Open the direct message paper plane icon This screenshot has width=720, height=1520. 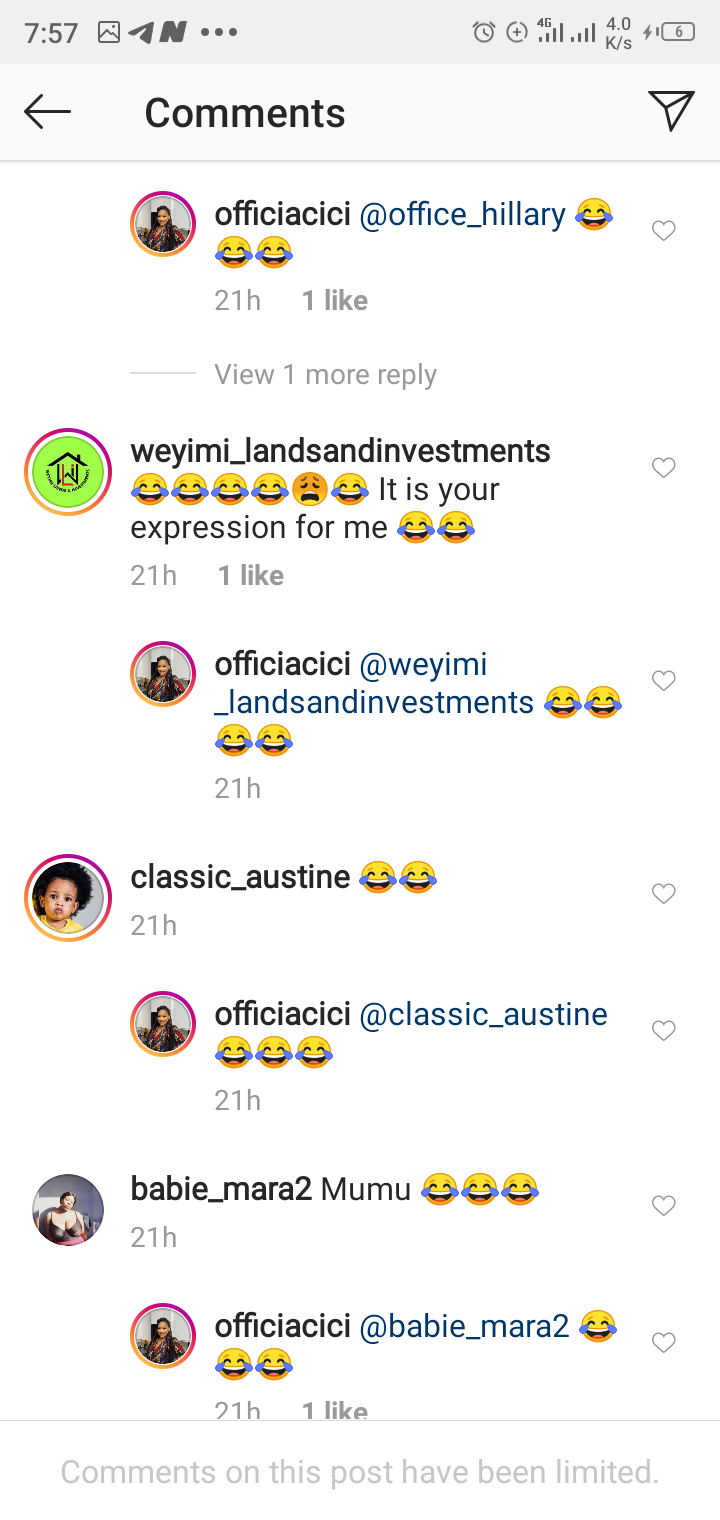tap(670, 111)
